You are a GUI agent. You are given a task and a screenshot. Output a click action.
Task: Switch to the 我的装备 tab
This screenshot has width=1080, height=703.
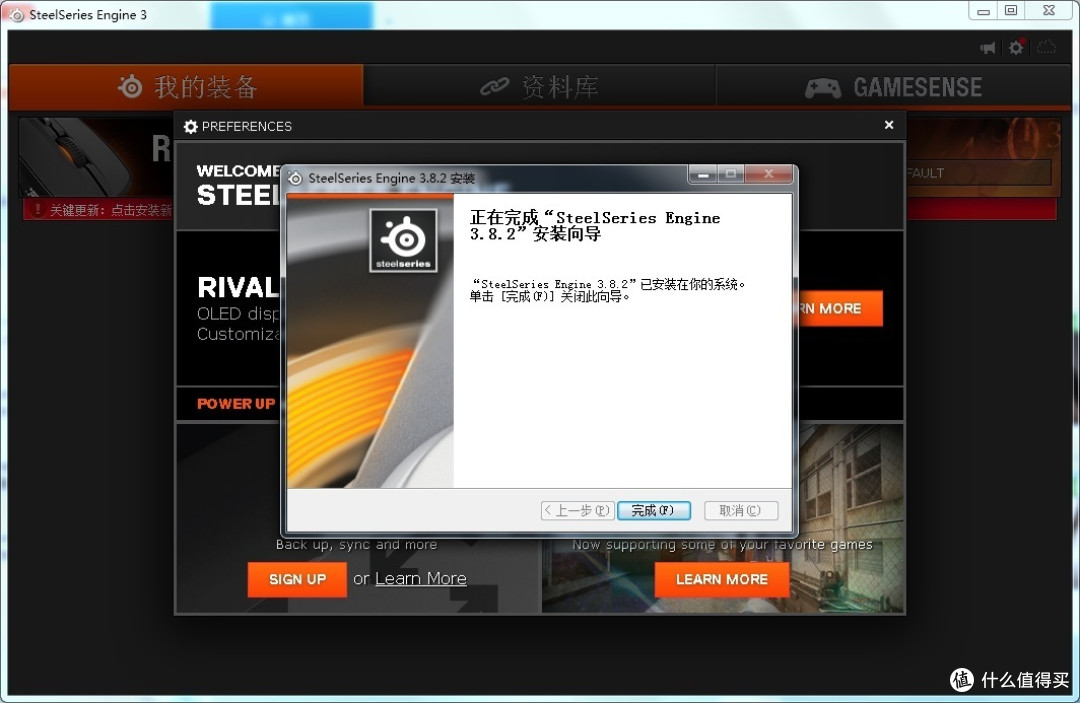(186, 87)
